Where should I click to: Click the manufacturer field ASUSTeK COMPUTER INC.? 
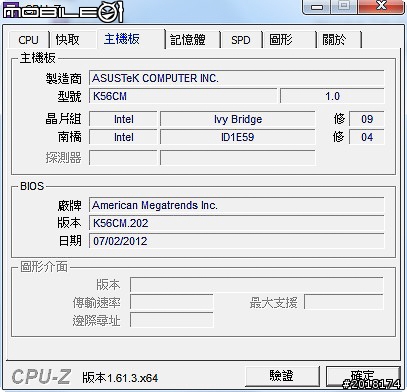pyautogui.click(x=237, y=78)
